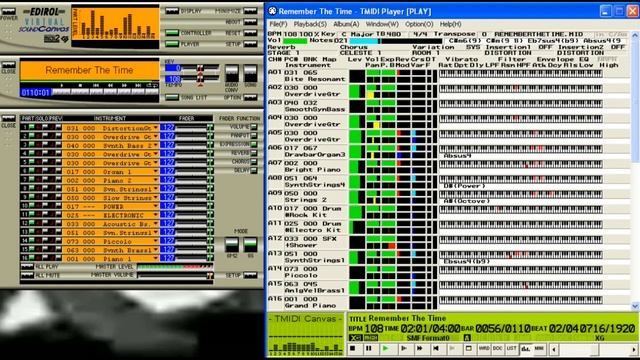
Task: Click the AUDIO CONV button in Edirol
Action: tap(231, 74)
